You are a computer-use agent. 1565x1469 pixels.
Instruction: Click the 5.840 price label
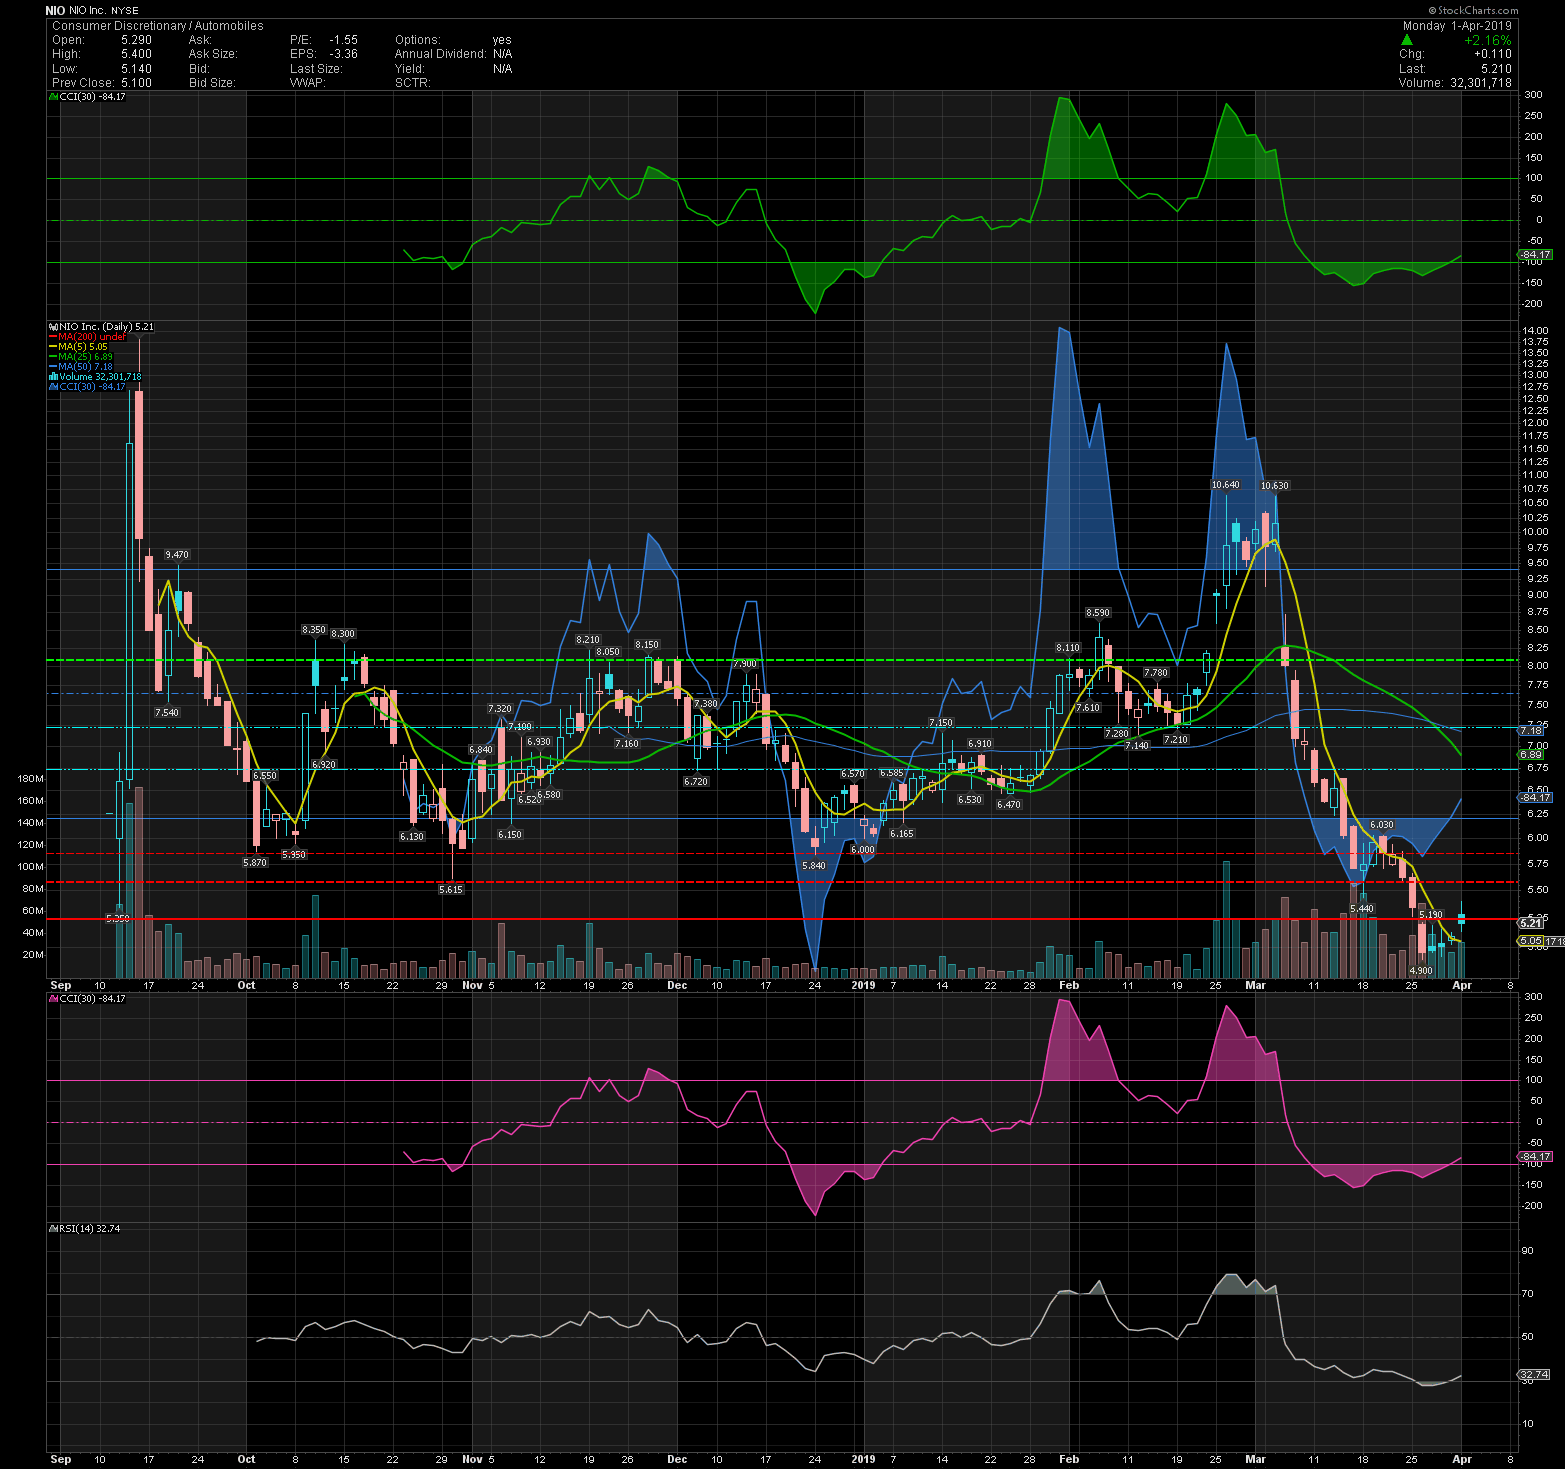click(x=814, y=865)
